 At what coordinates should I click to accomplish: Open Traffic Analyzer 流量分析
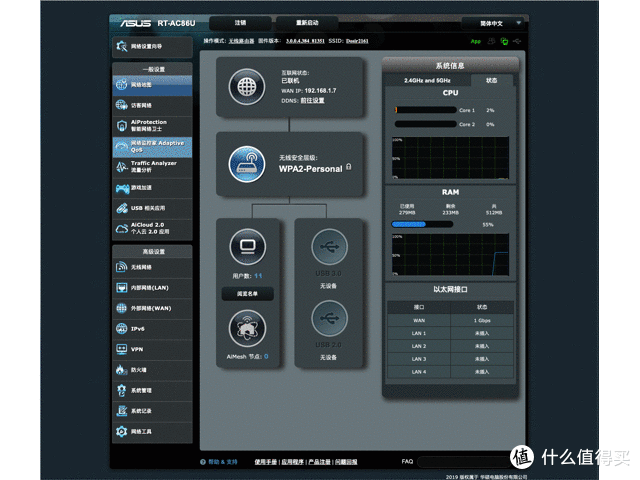click(152, 167)
